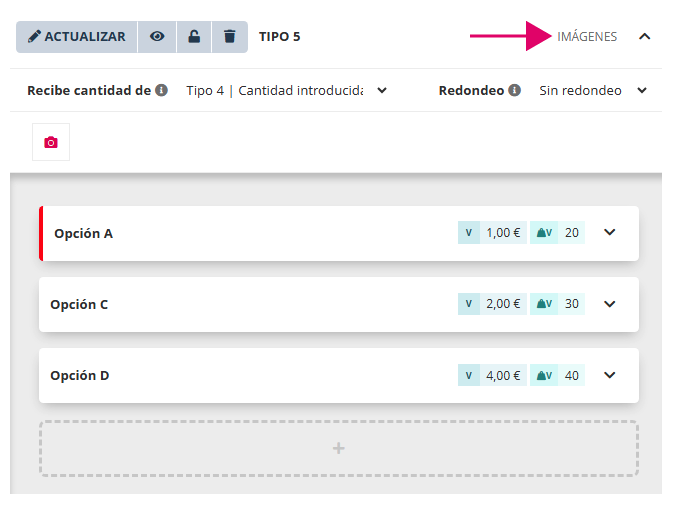Select the Opción C row title
The image size is (676, 507).
point(79,304)
